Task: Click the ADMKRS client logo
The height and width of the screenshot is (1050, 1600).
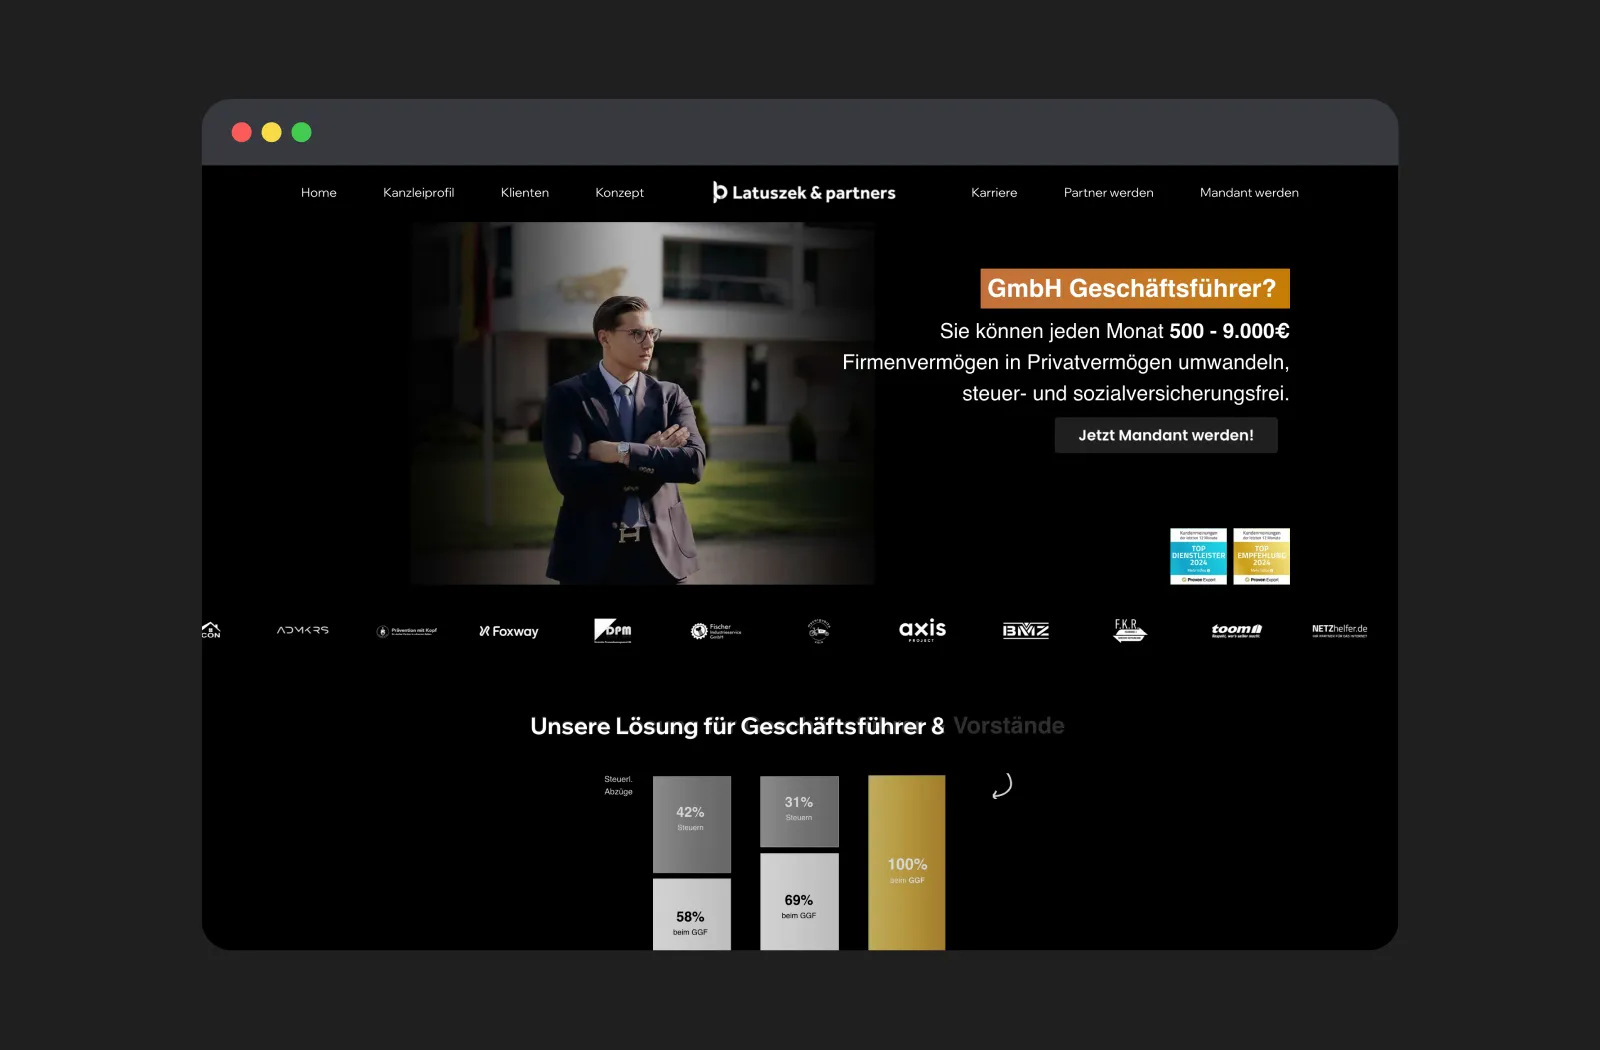Action: (x=303, y=630)
